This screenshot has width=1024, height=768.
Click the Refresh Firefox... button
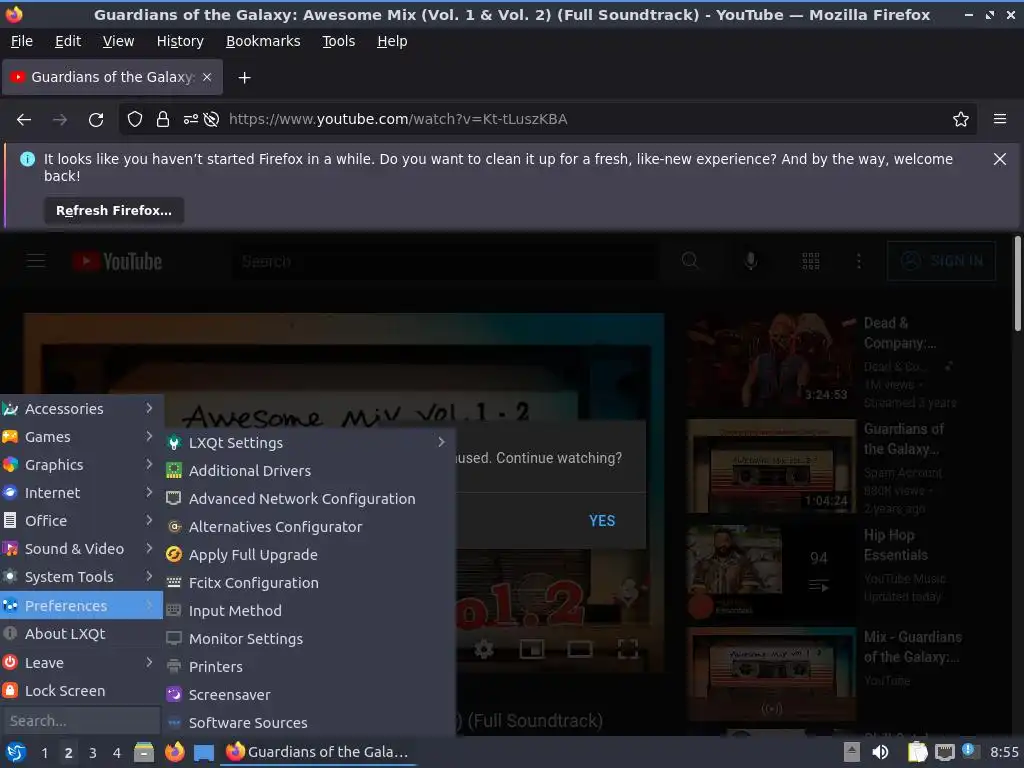pyautogui.click(x=114, y=211)
